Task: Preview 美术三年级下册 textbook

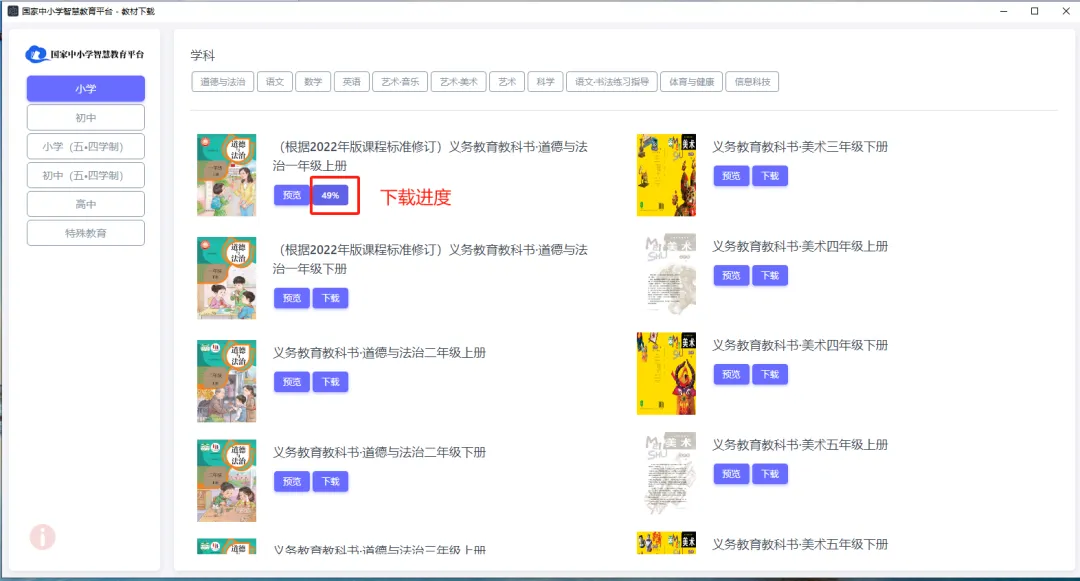Action: point(731,176)
